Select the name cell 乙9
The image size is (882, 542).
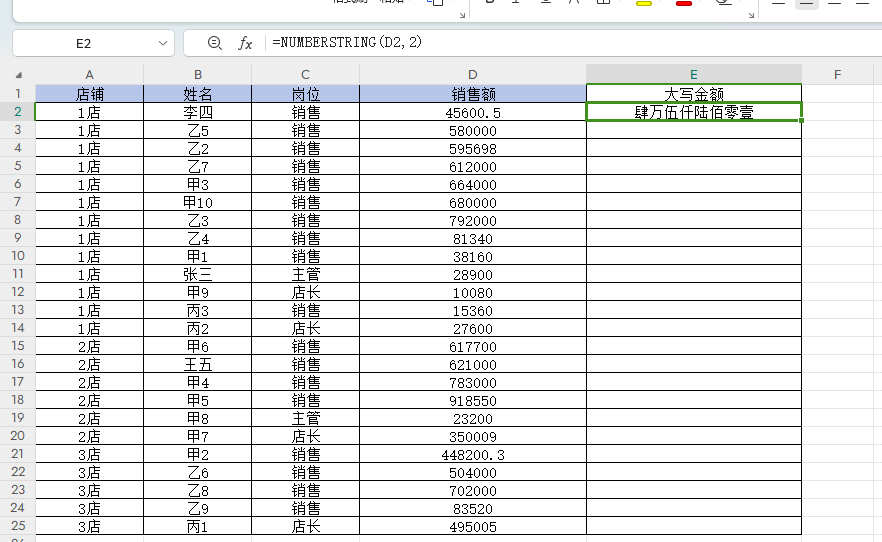pyautogui.click(x=197, y=508)
